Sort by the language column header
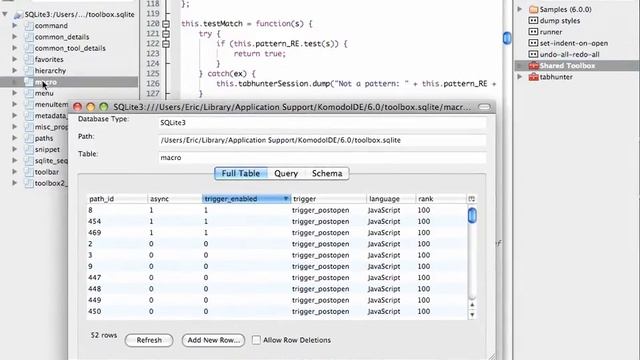 click(x=391, y=199)
